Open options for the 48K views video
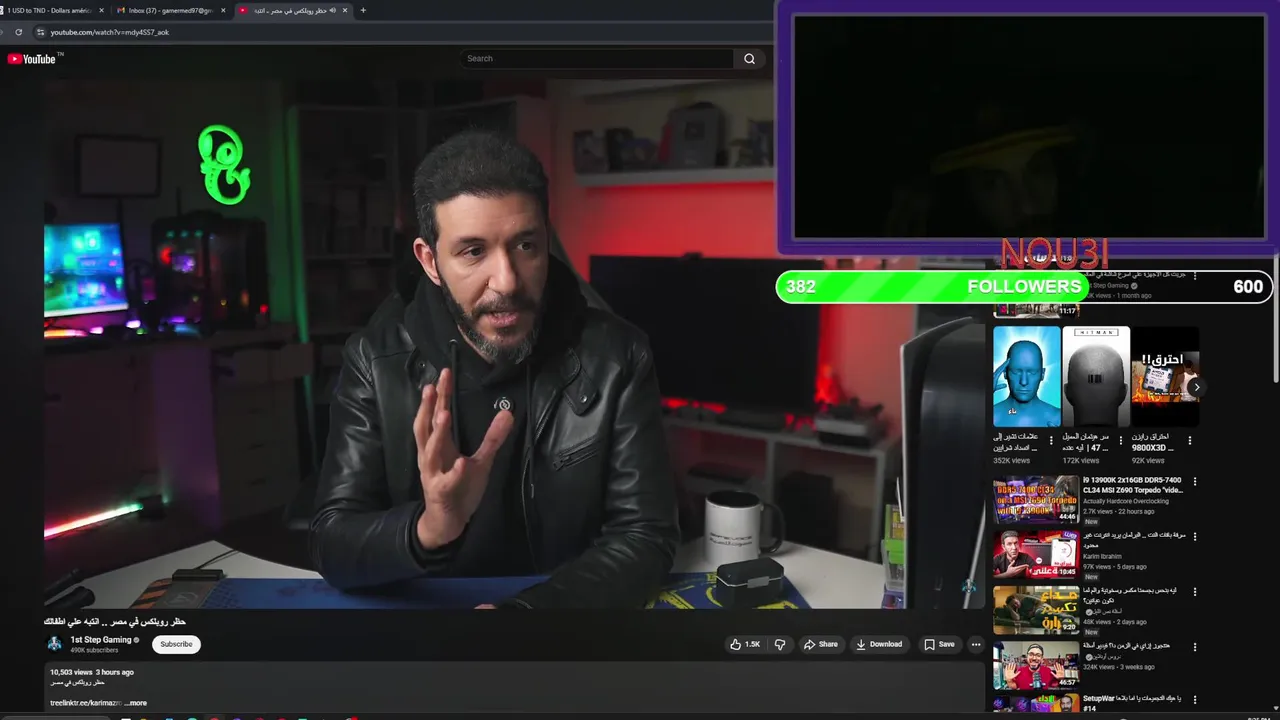 pyautogui.click(x=1194, y=591)
